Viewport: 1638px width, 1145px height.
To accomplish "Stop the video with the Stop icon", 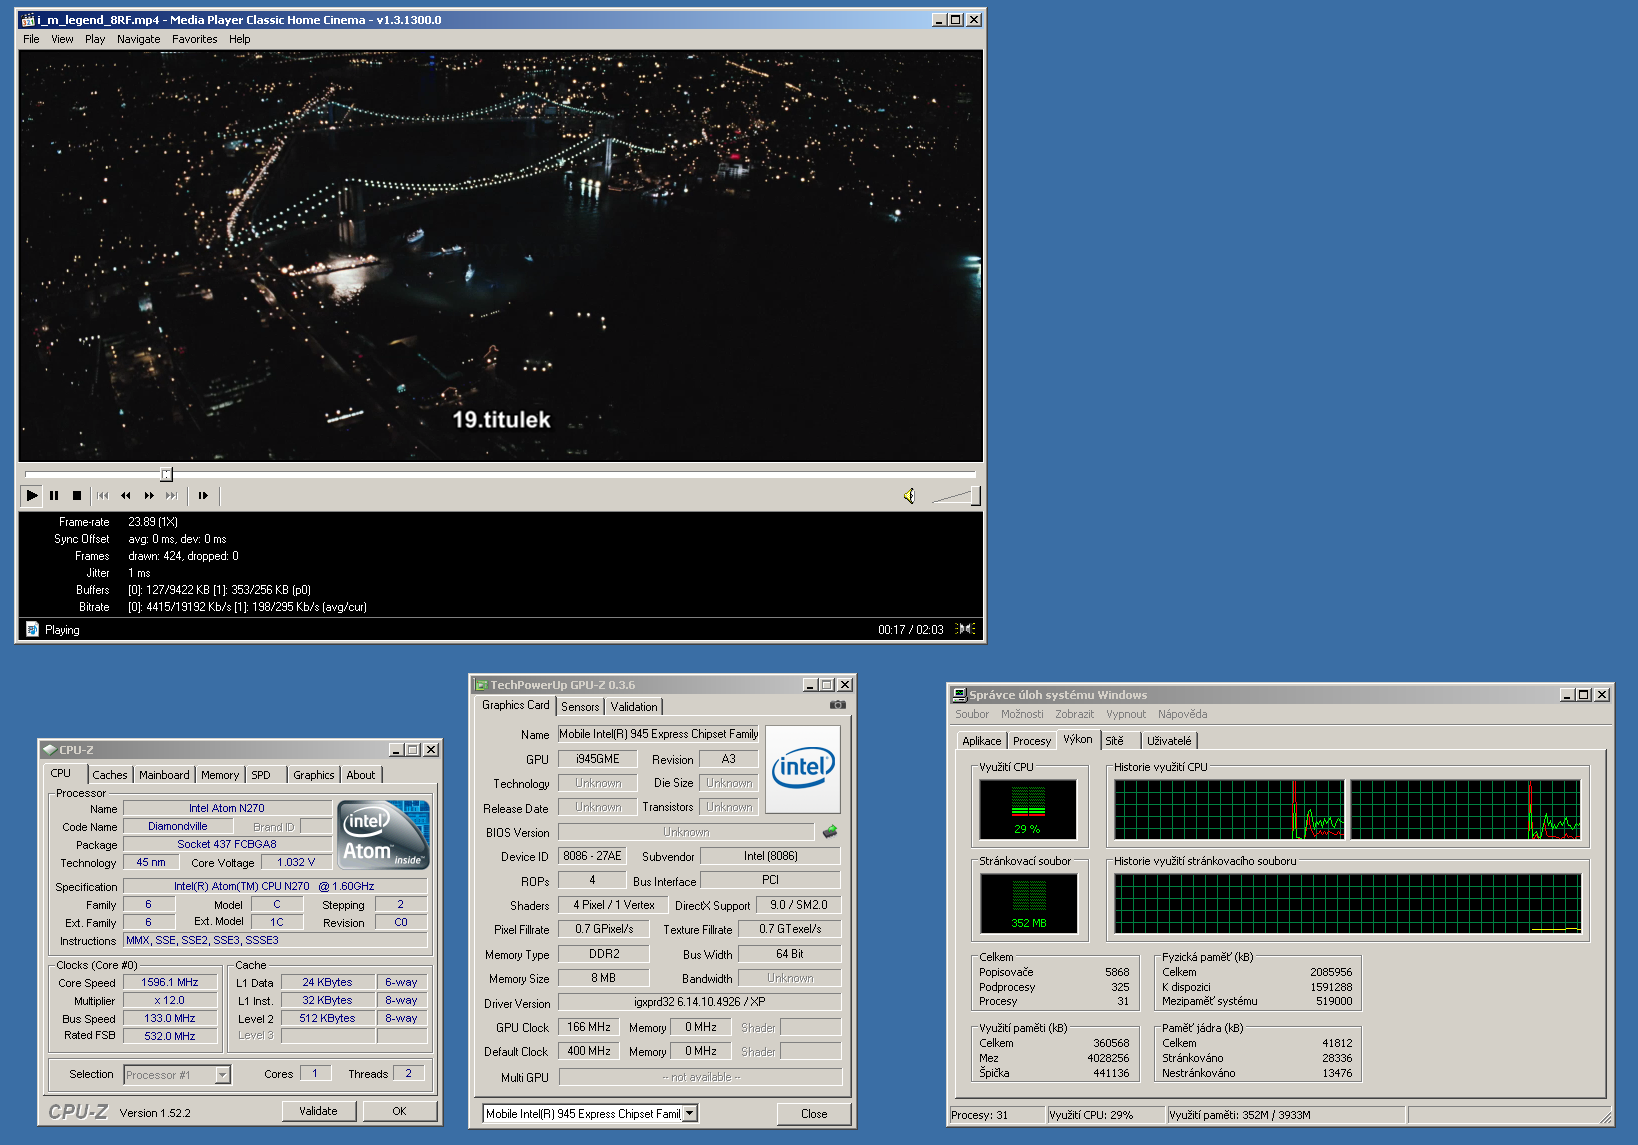I will [77, 495].
